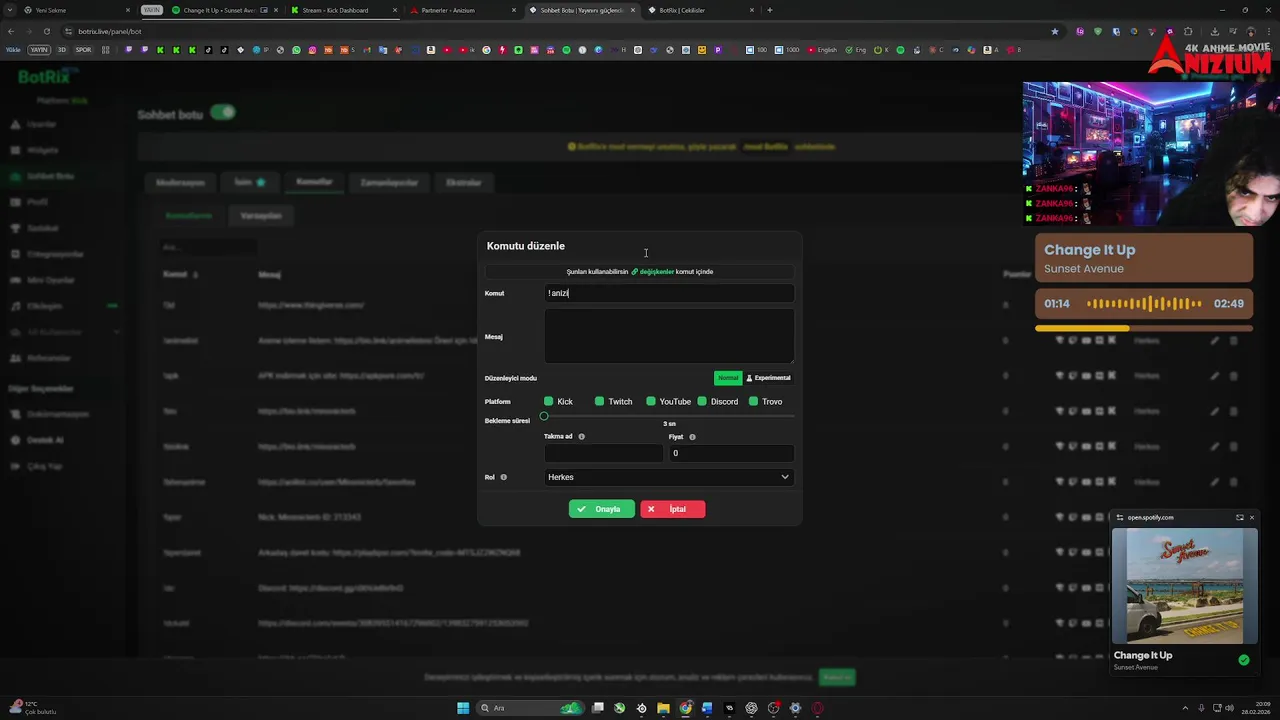Click the browser address bar
The image size is (1280, 720).
(560, 31)
